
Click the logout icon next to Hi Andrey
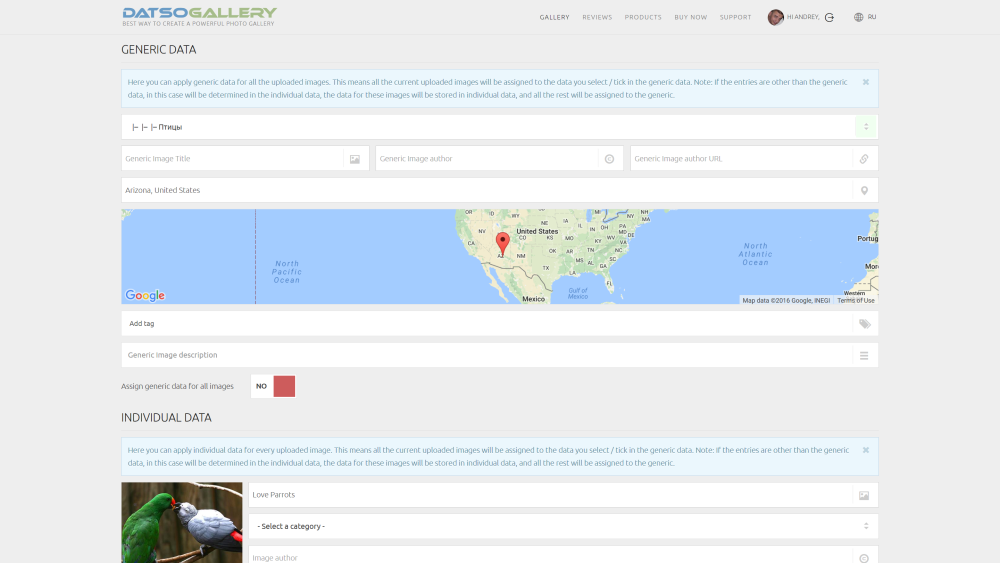pyautogui.click(x=829, y=17)
